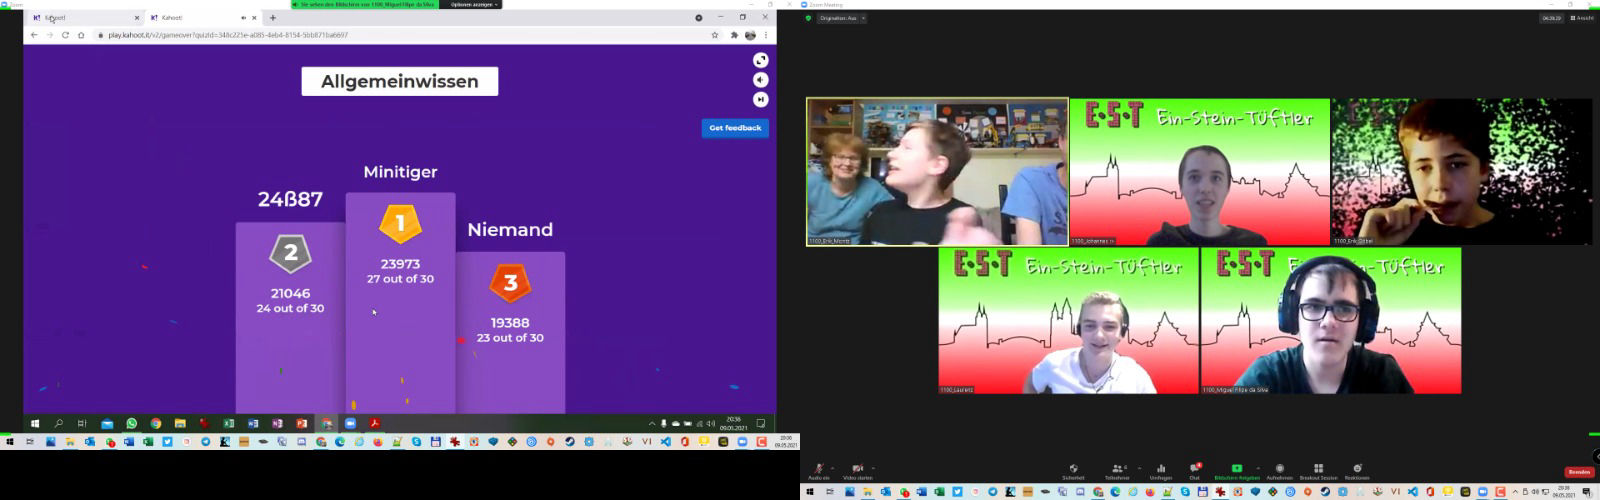The width and height of the screenshot is (1600, 500).
Task: Start recording with the Aufnehmen icon
Action: 1279,469
